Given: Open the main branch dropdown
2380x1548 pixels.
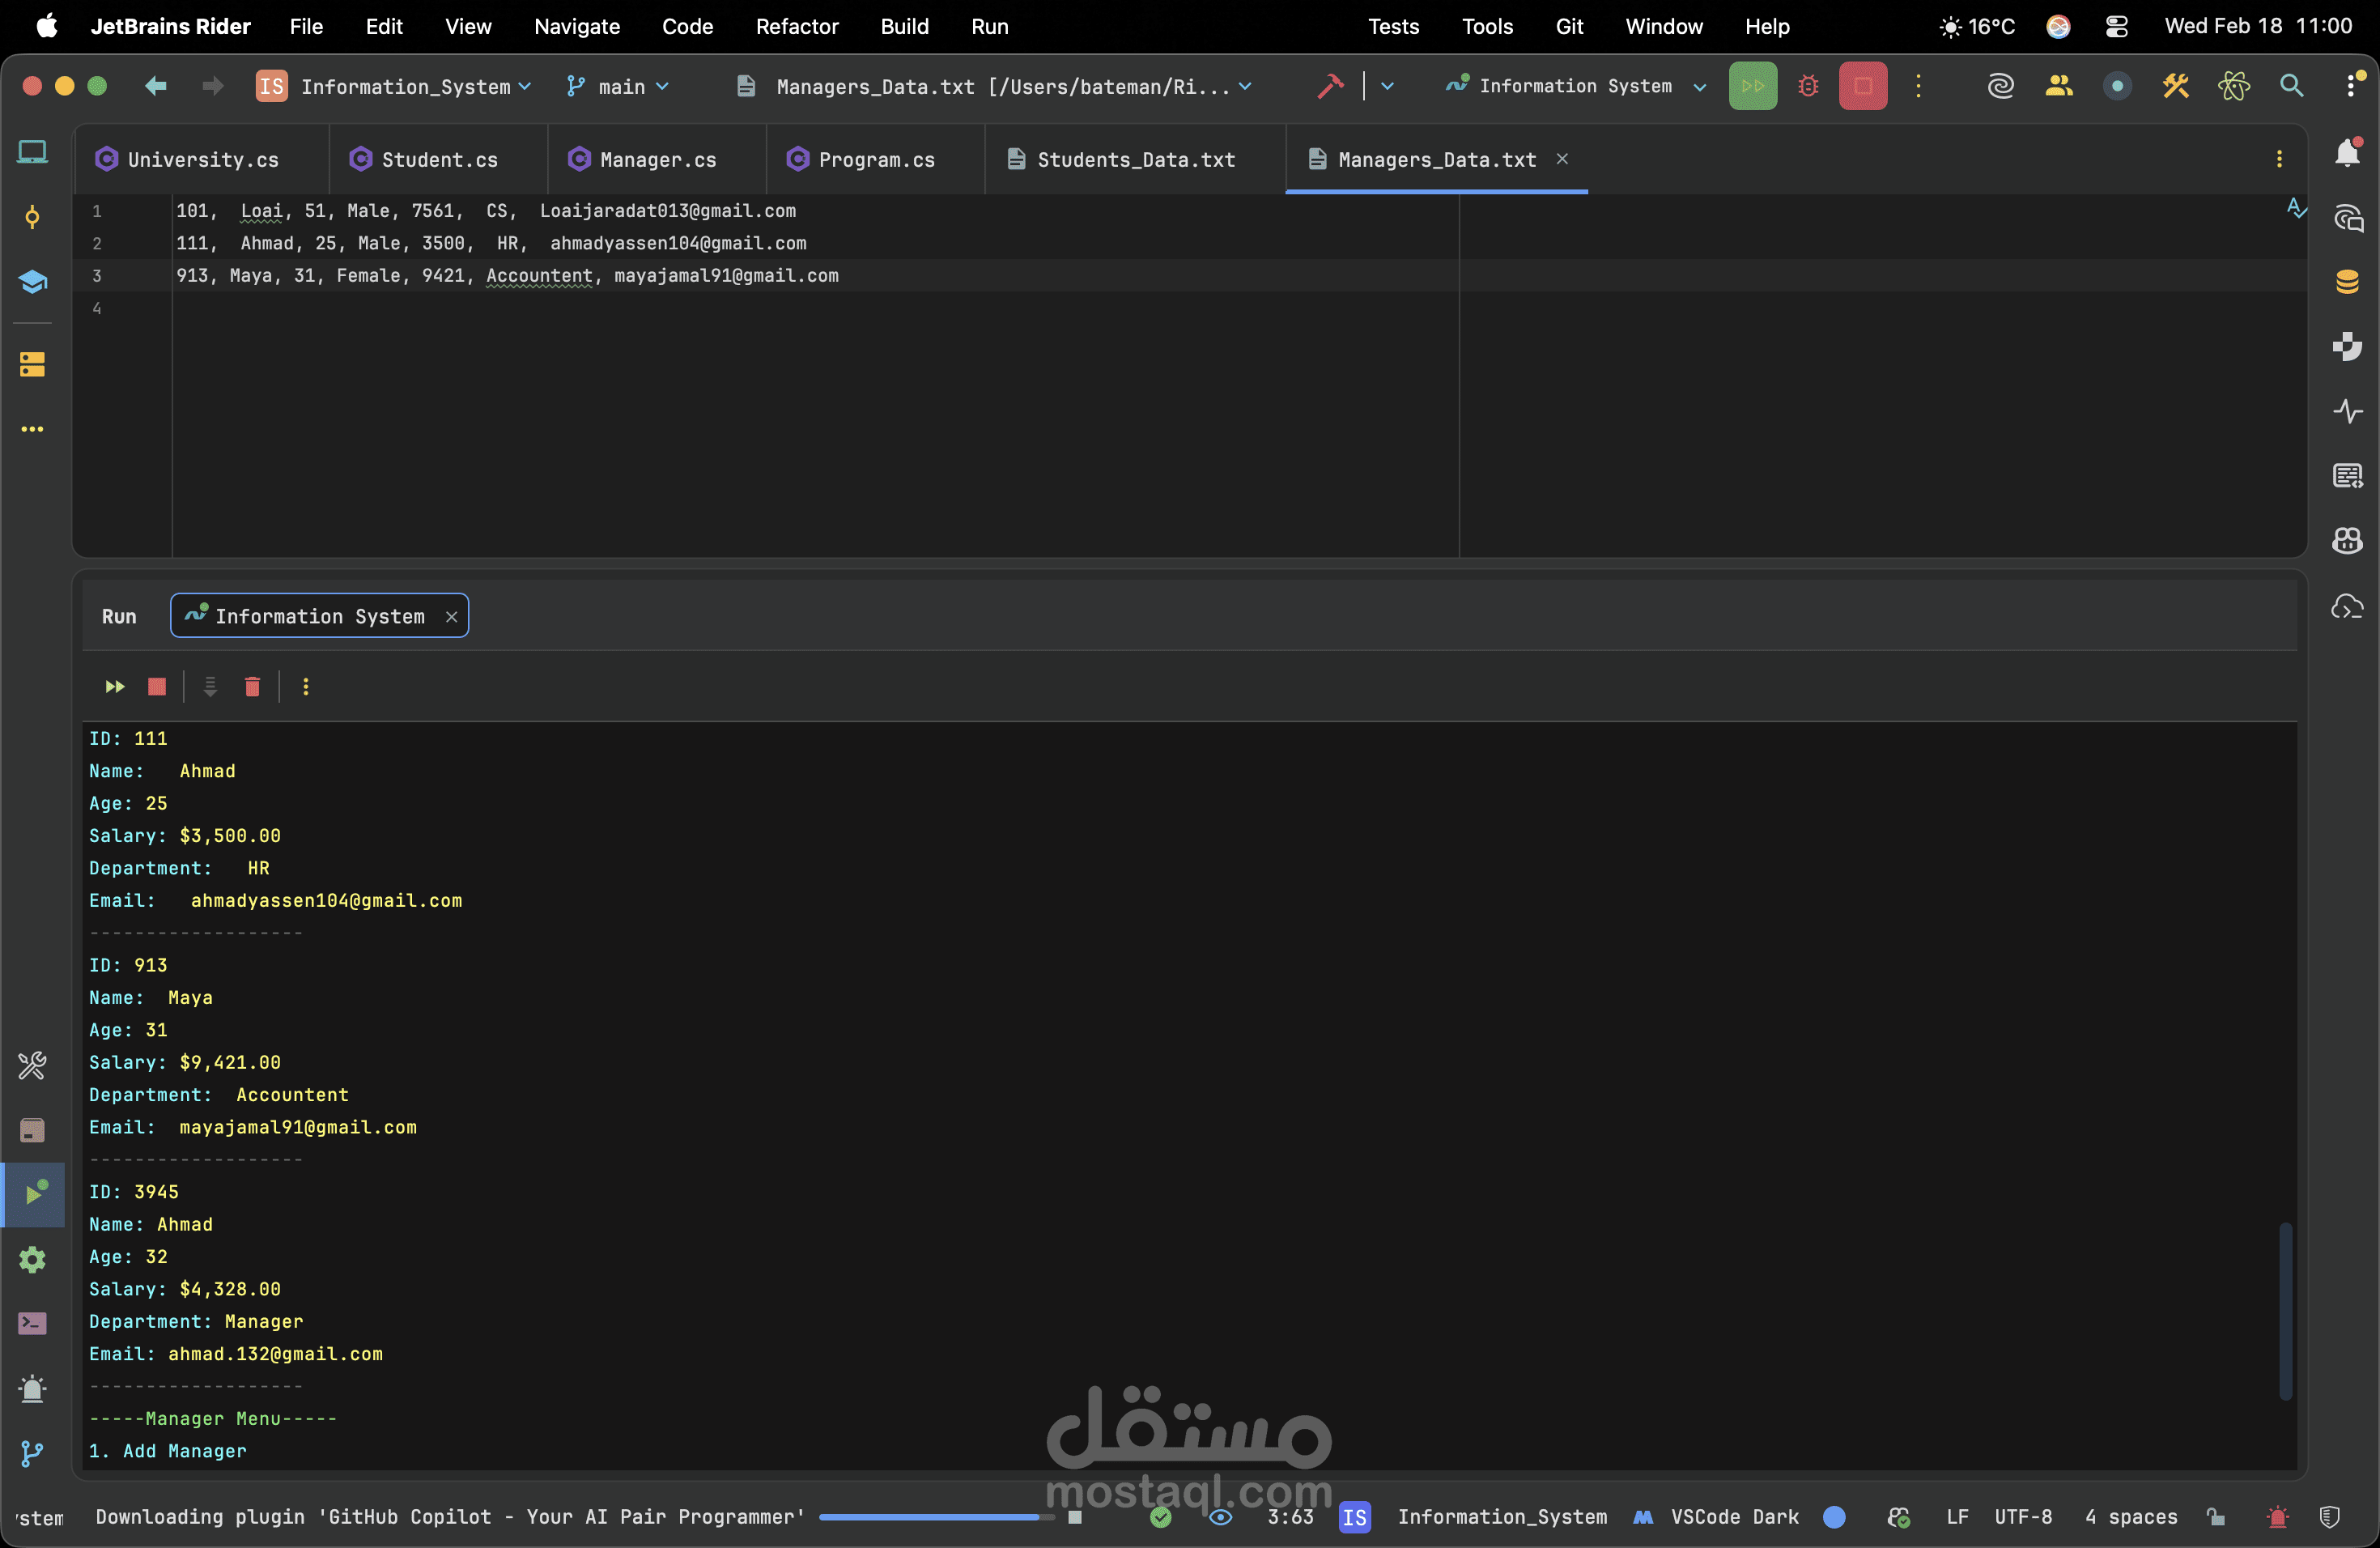Looking at the screenshot, I should click(x=620, y=86).
